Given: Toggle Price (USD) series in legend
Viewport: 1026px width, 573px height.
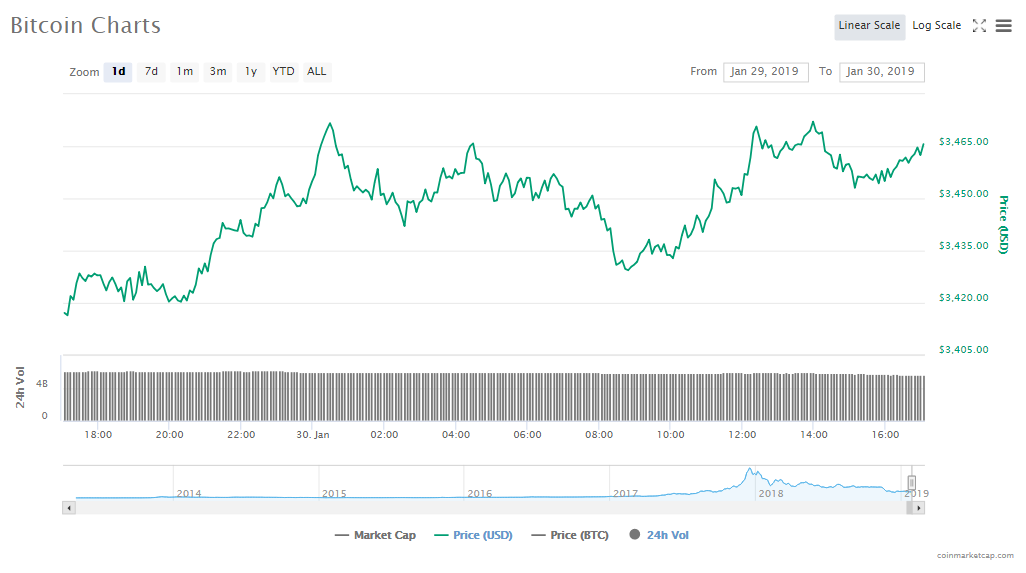Looking at the screenshot, I should [x=474, y=535].
